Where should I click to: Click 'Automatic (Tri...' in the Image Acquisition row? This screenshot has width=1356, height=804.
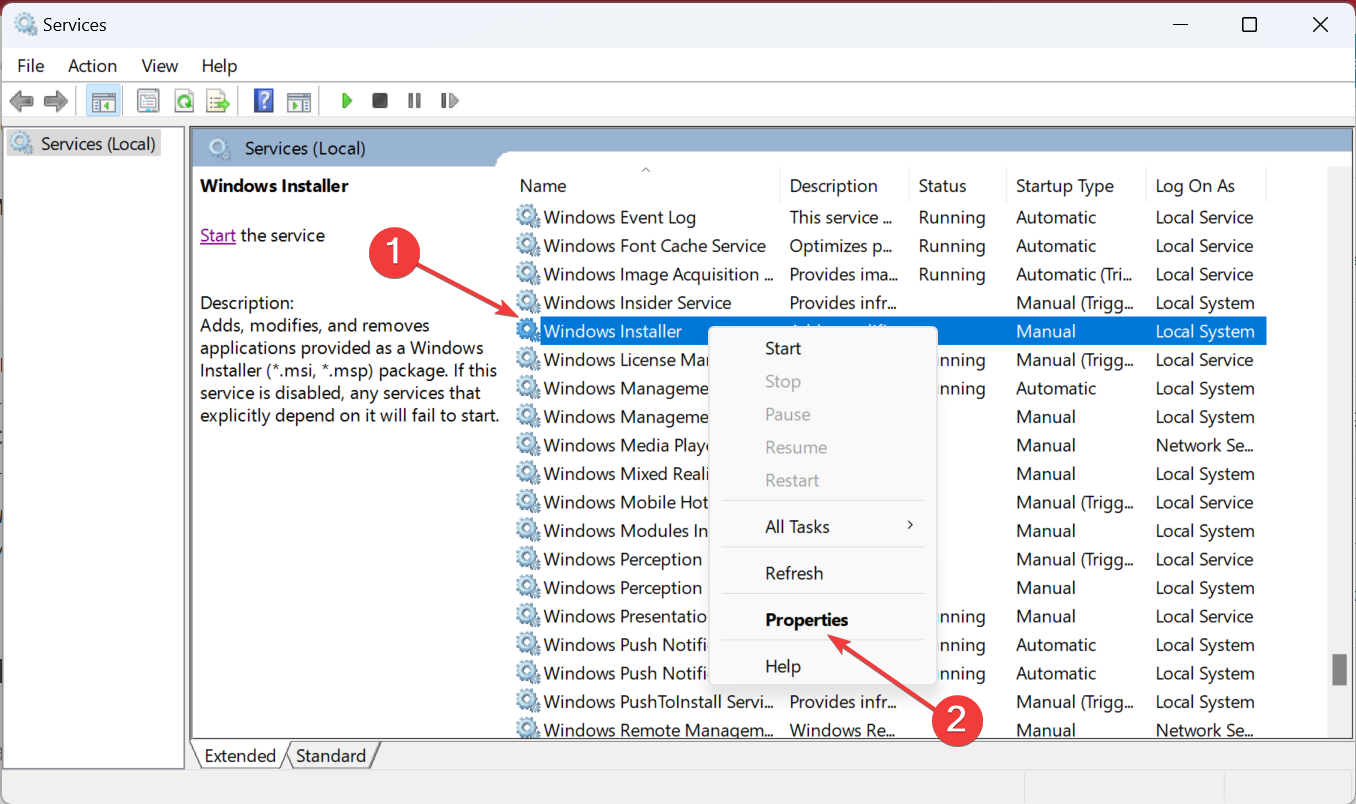pyautogui.click(x=1076, y=274)
